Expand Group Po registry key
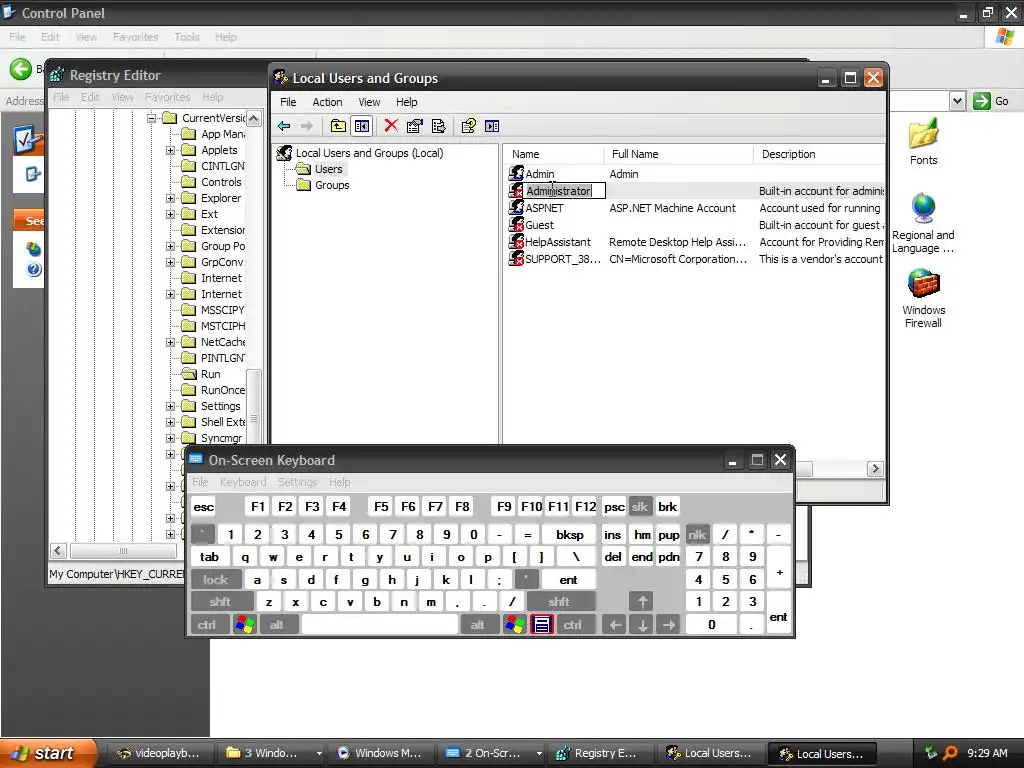 tap(170, 246)
